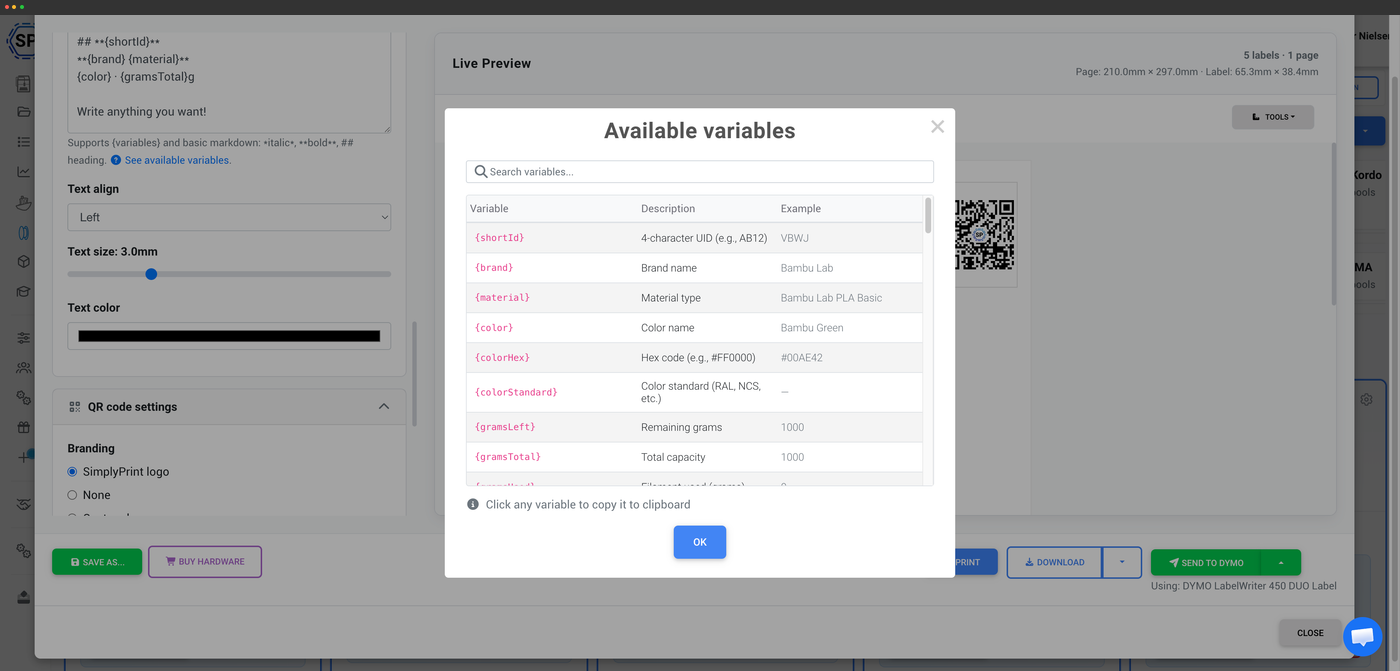Open the Text align dropdown set to Left
This screenshot has width=1400, height=671.
tap(229, 217)
